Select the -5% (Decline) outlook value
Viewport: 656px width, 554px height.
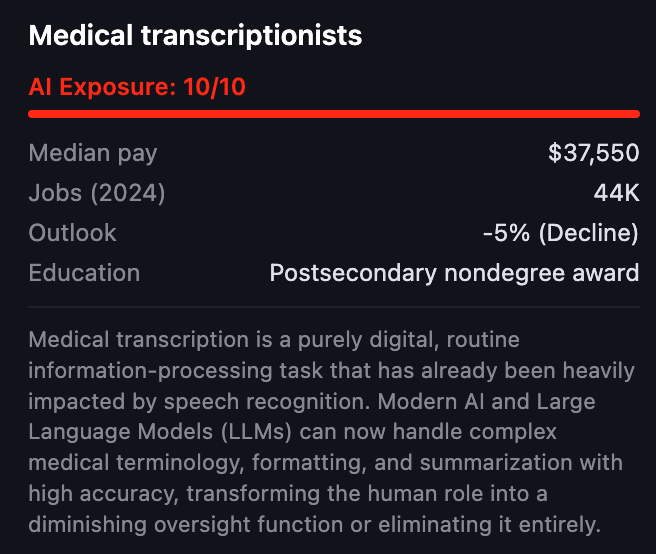(560, 233)
